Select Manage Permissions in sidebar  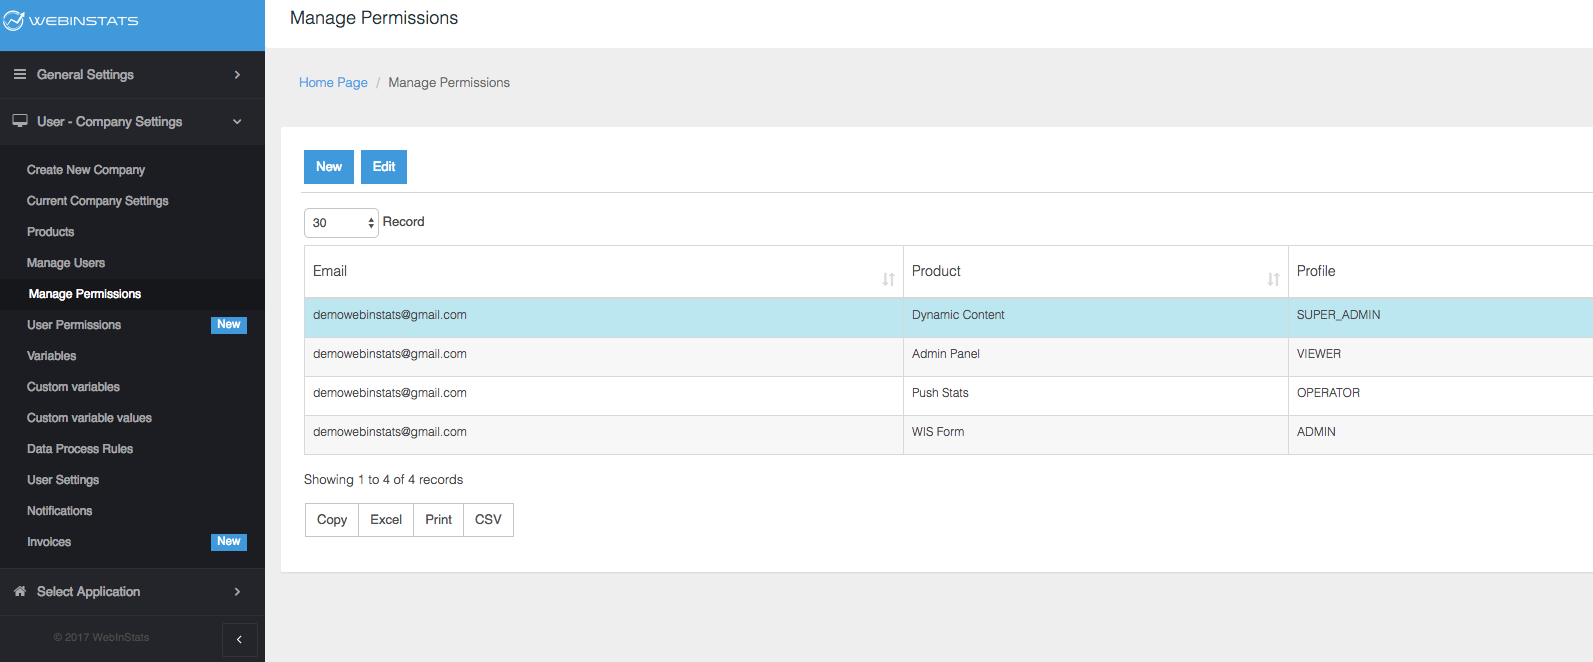coord(85,294)
